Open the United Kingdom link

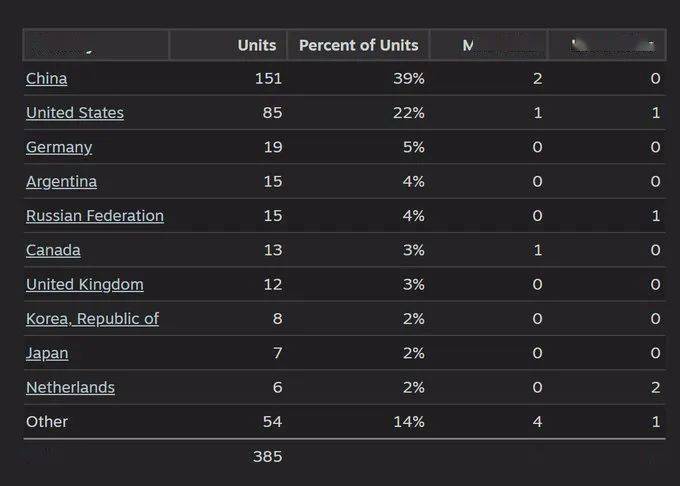85,284
